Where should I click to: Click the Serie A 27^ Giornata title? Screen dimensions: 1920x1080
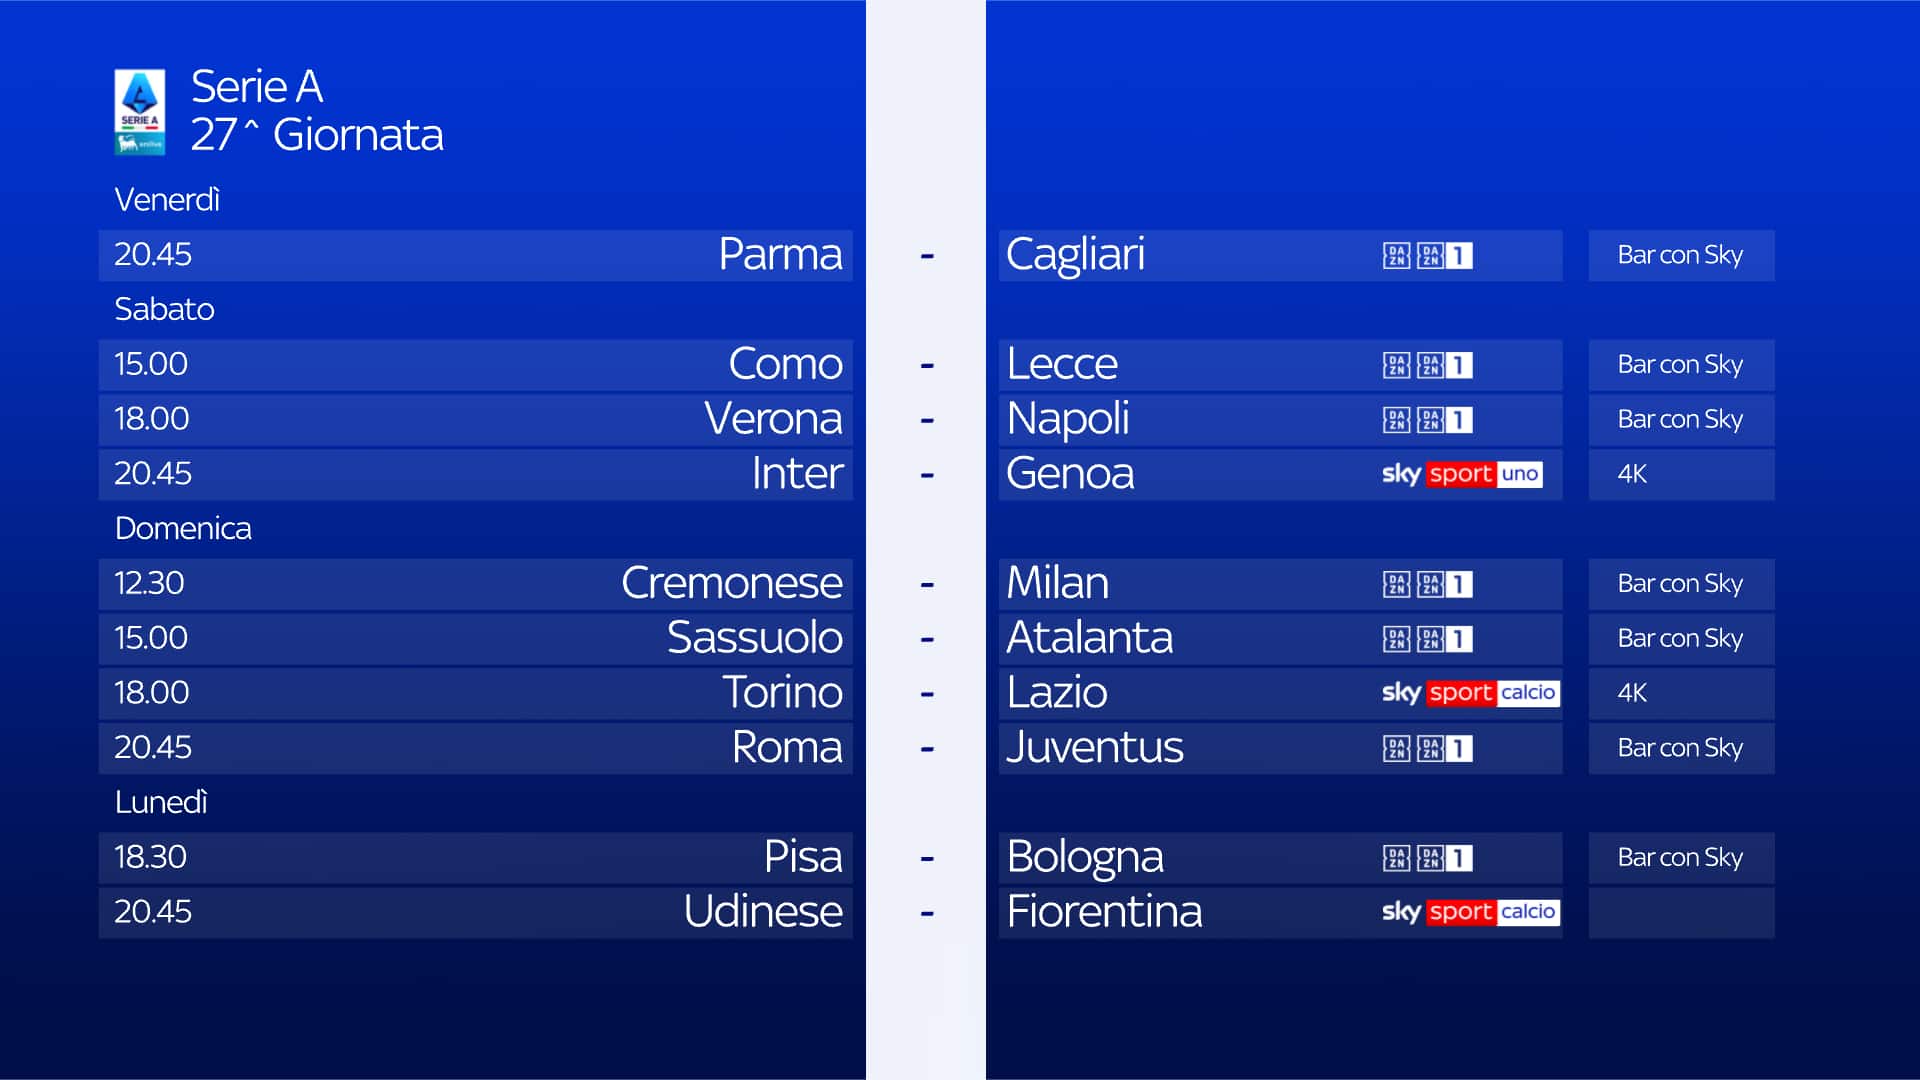316,111
